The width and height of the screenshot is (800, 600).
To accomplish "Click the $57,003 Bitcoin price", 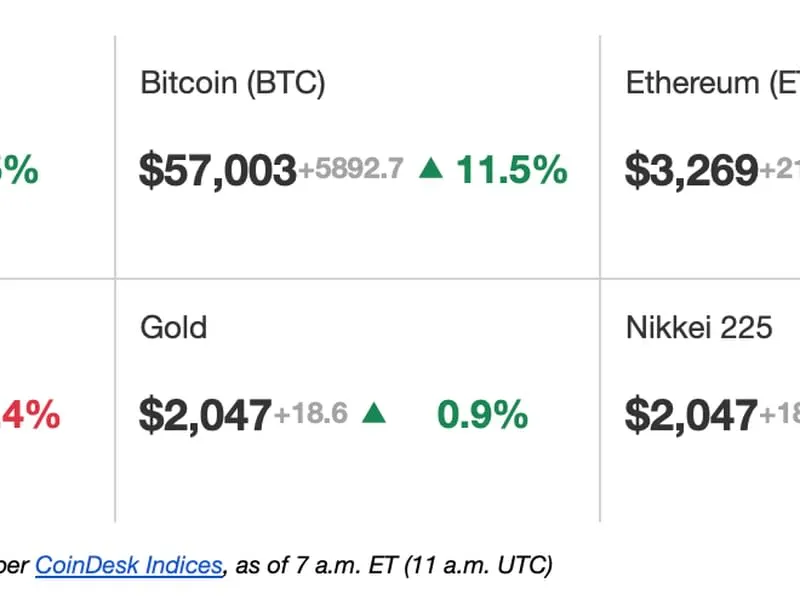I will click(217, 171).
